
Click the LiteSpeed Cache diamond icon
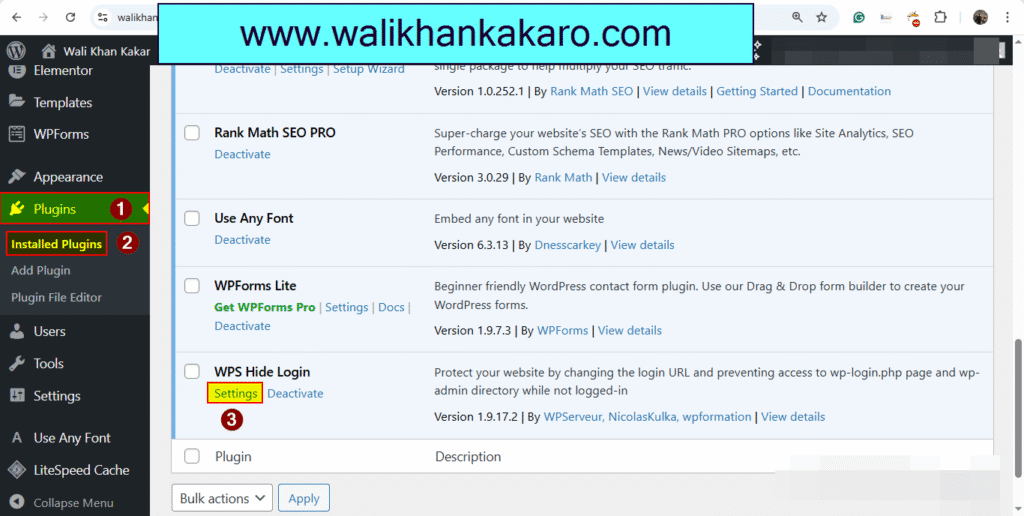[17, 470]
